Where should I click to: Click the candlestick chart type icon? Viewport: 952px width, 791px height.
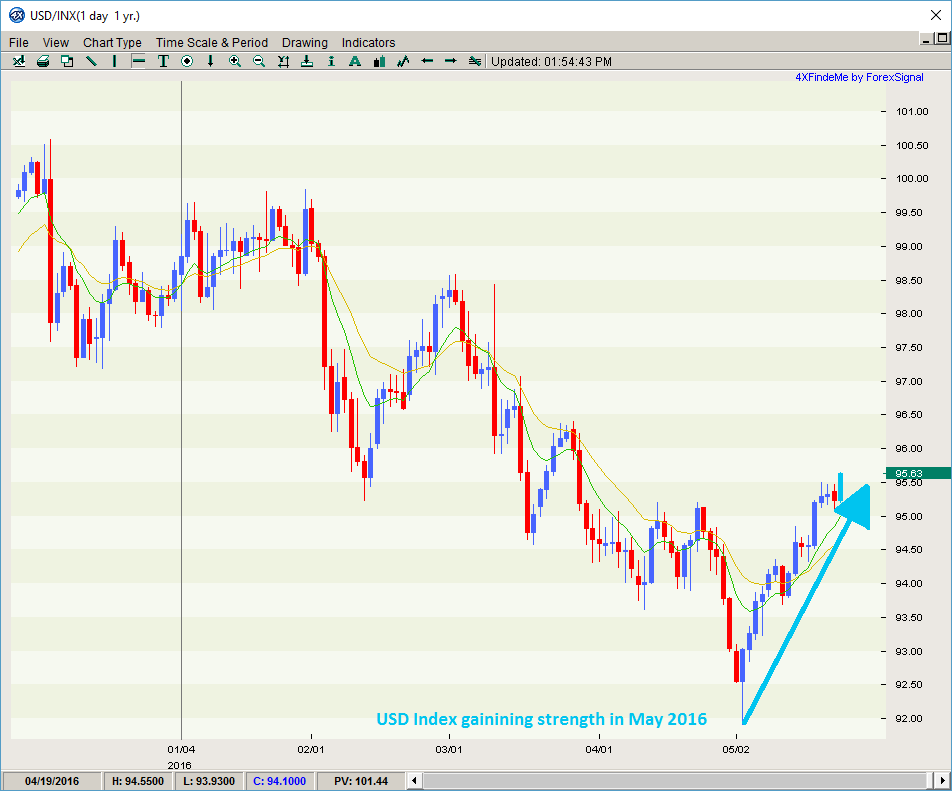[x=379, y=61]
